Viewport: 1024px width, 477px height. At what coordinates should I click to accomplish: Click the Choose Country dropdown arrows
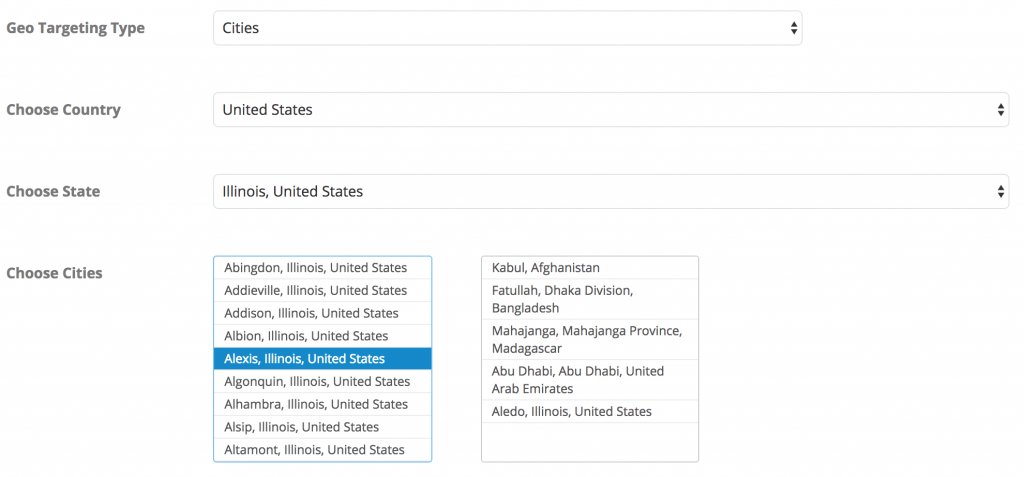coord(1001,110)
